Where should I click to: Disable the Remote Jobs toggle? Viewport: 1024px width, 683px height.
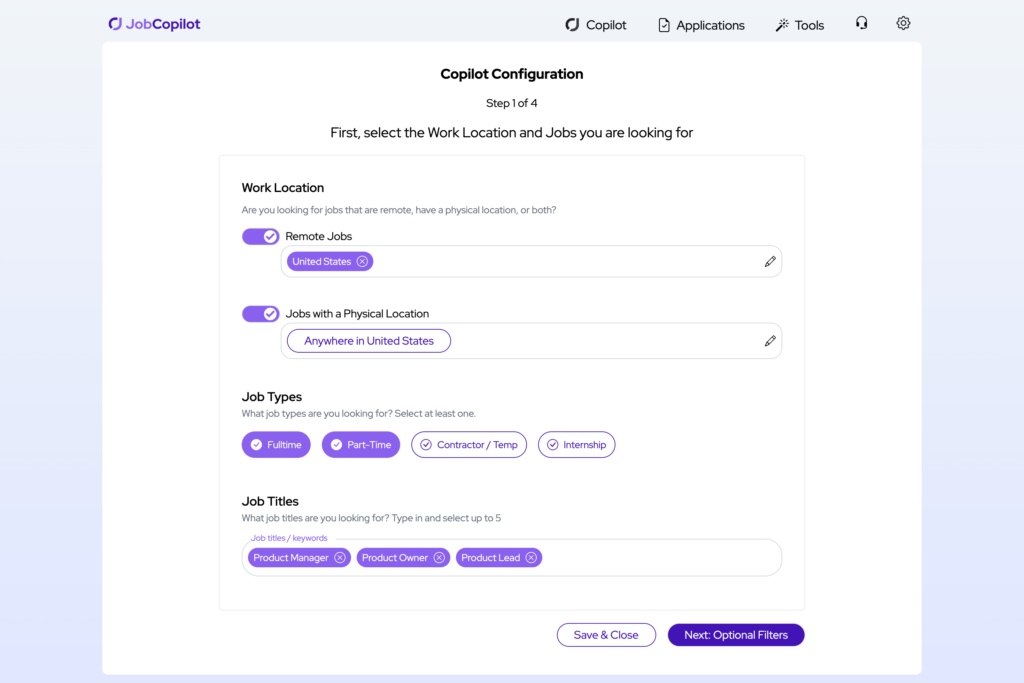[260, 236]
